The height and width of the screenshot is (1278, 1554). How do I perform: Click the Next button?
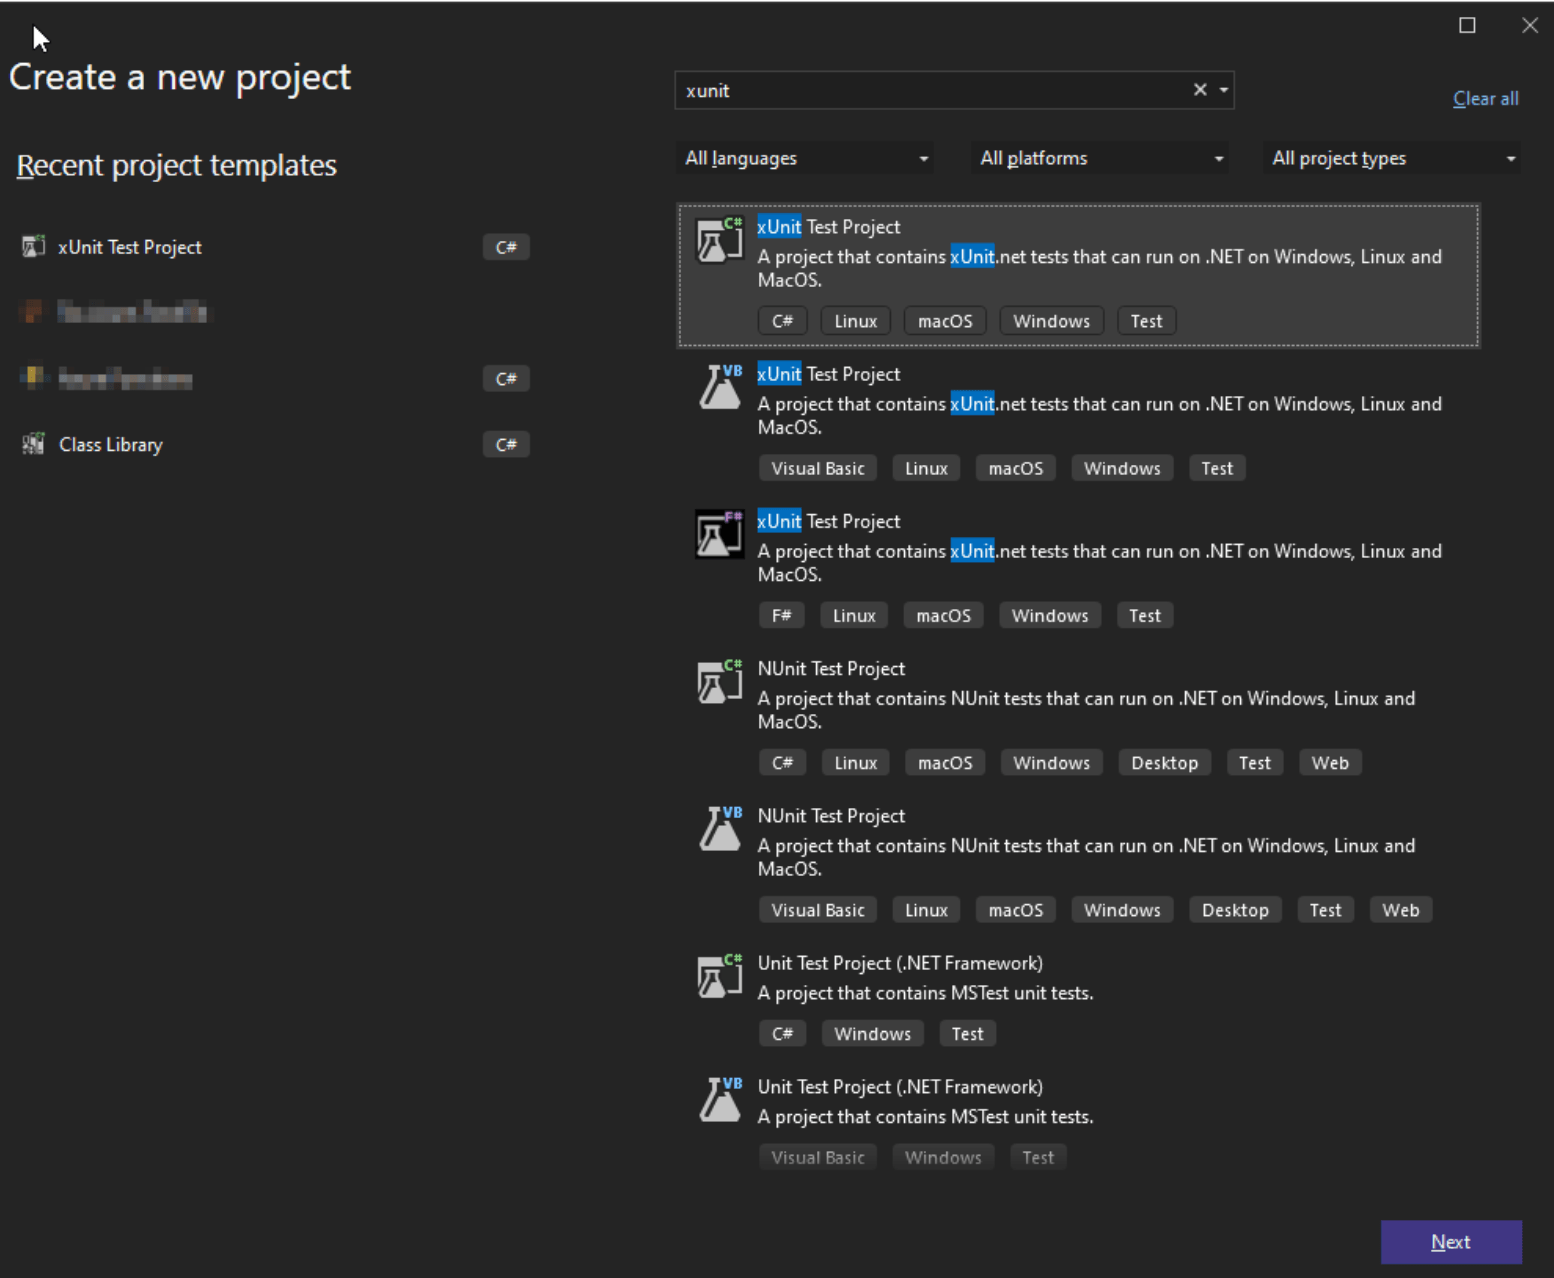click(x=1451, y=1242)
